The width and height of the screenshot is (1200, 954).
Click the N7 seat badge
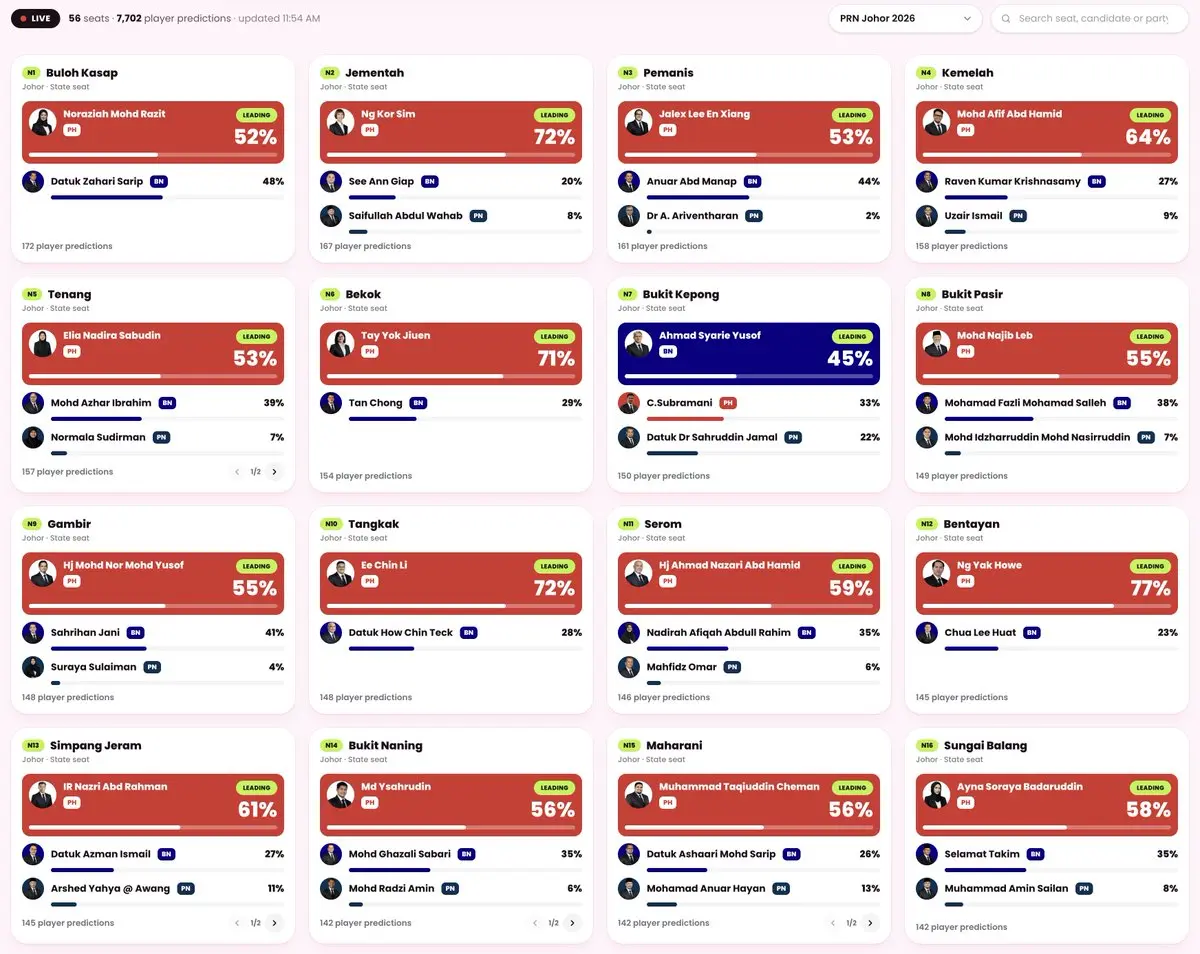pos(627,294)
